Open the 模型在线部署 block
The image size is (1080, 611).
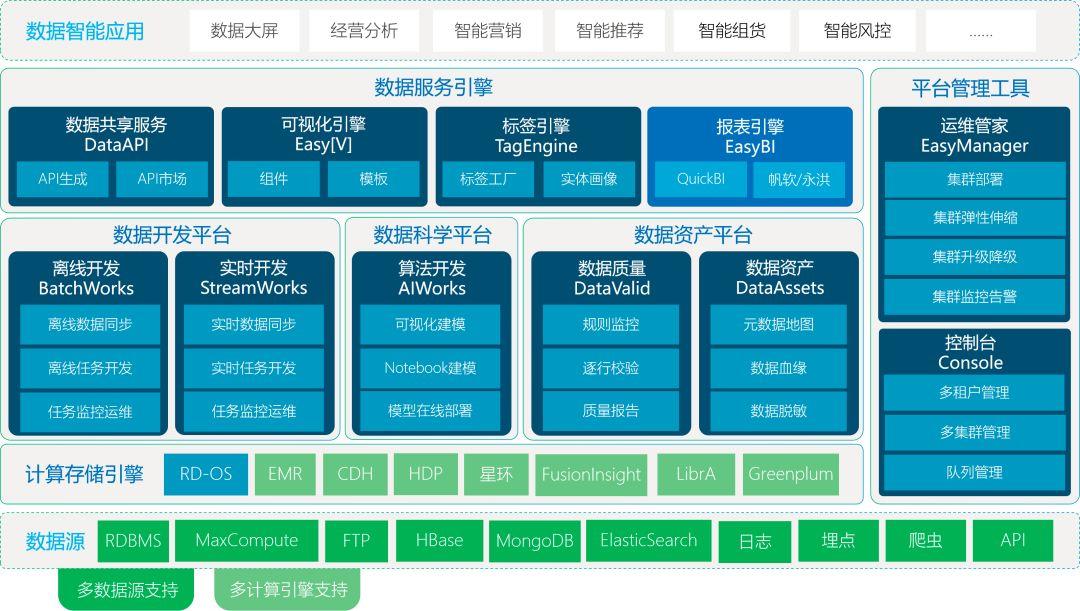[x=430, y=411]
